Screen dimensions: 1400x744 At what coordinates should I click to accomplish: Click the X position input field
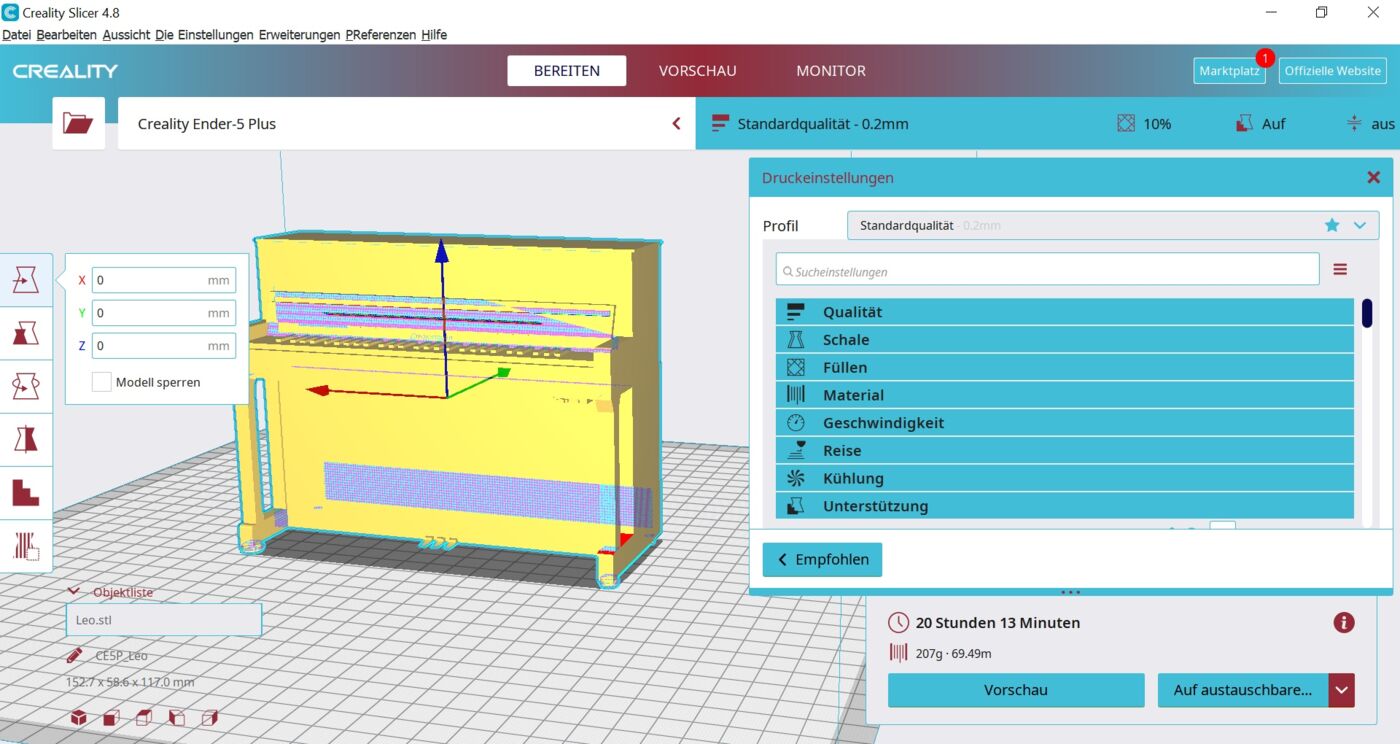click(x=164, y=280)
